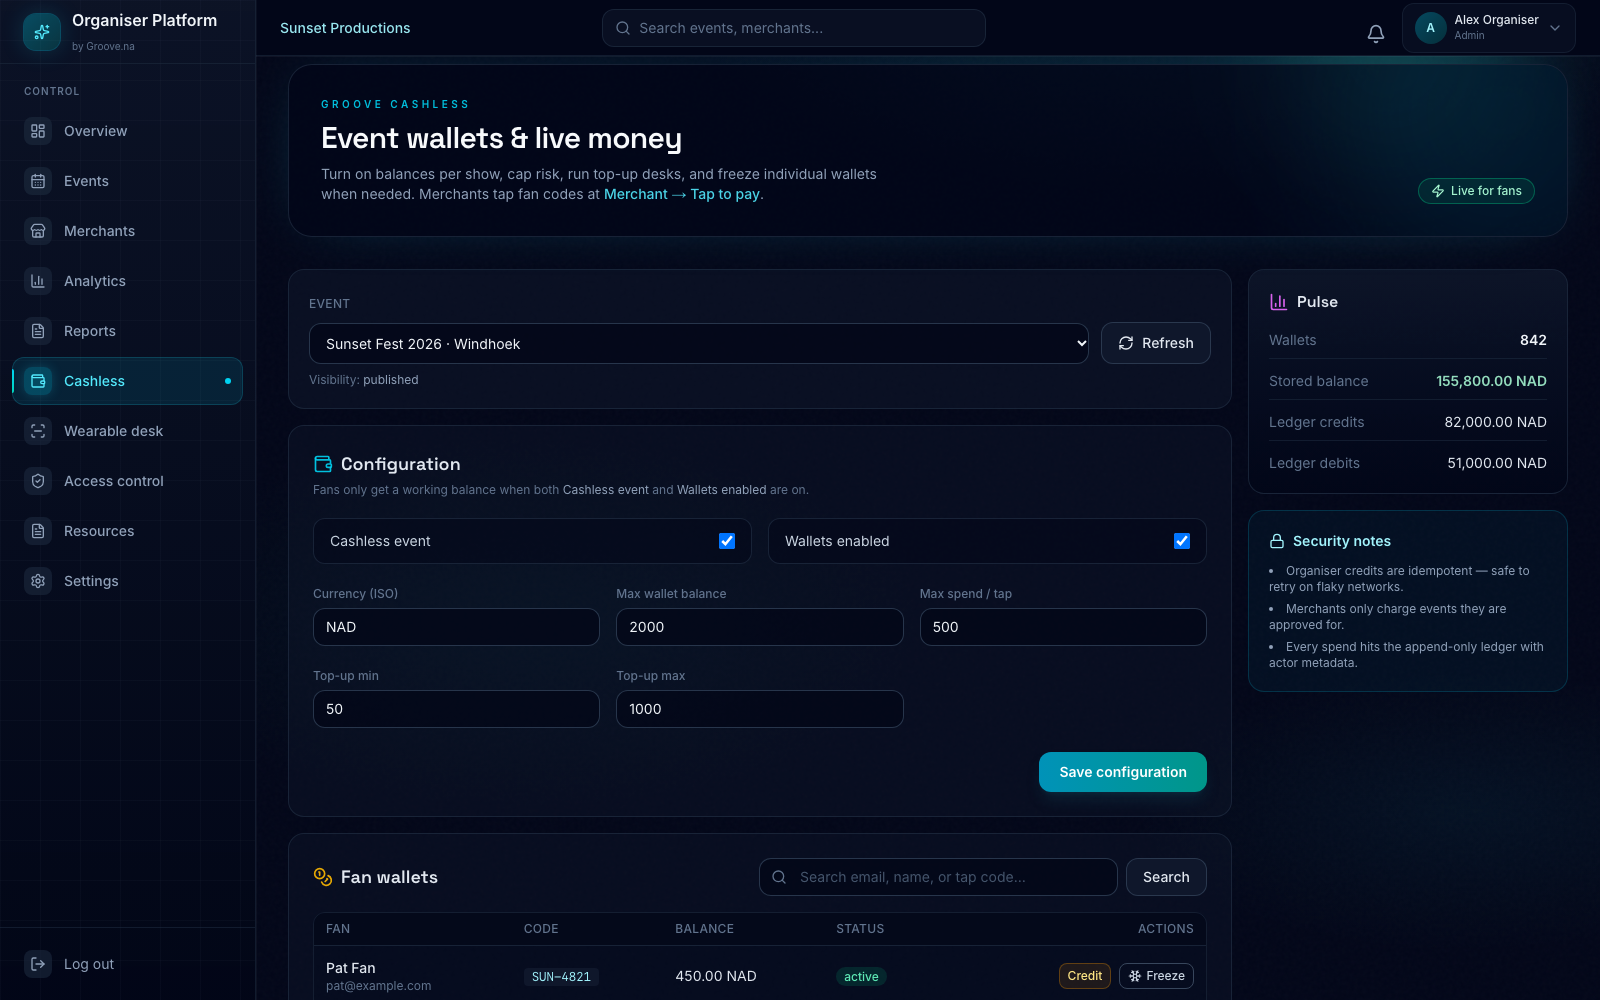Focus the fan wallet search field
The height and width of the screenshot is (1000, 1600).
click(938, 877)
